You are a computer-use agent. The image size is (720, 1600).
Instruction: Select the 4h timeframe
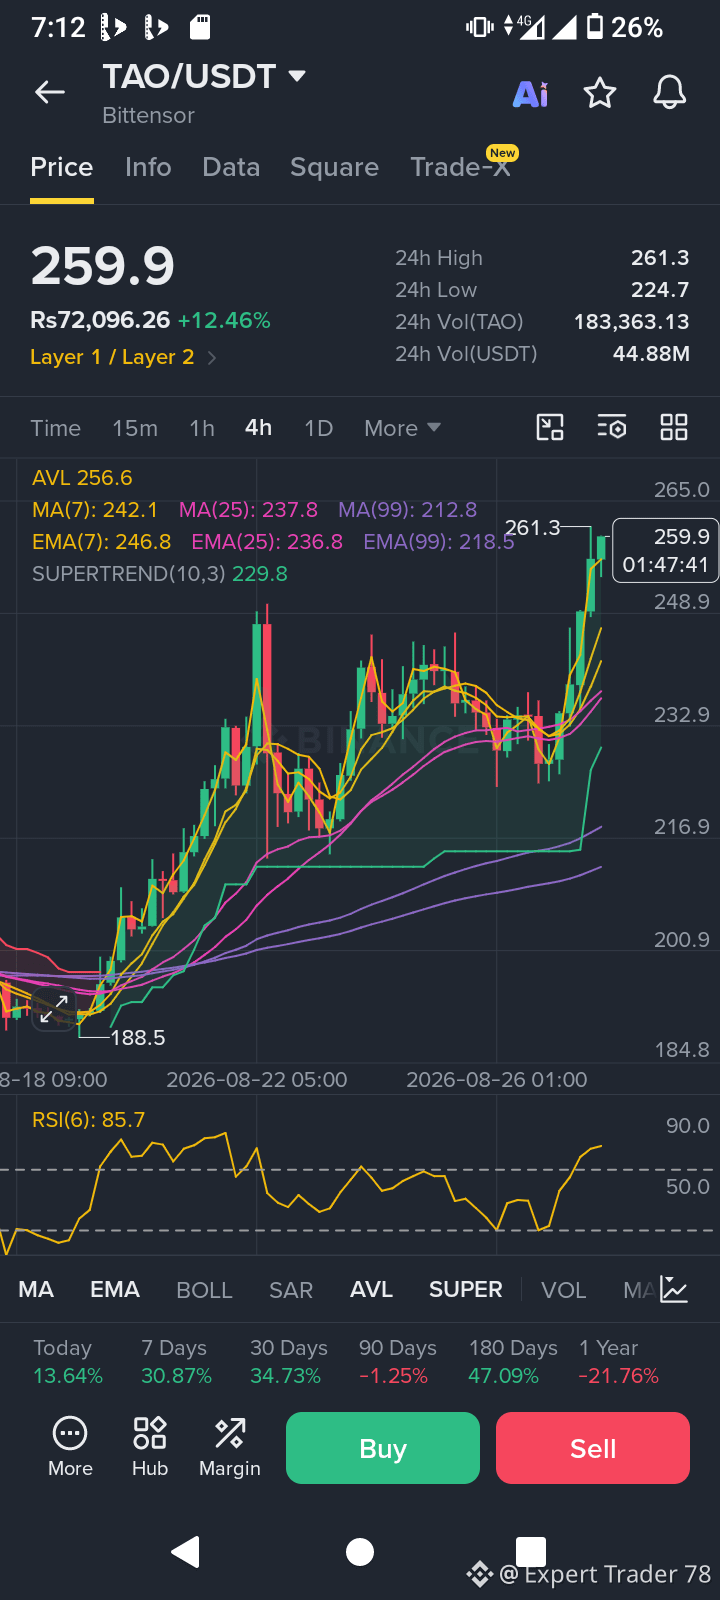pyautogui.click(x=258, y=428)
